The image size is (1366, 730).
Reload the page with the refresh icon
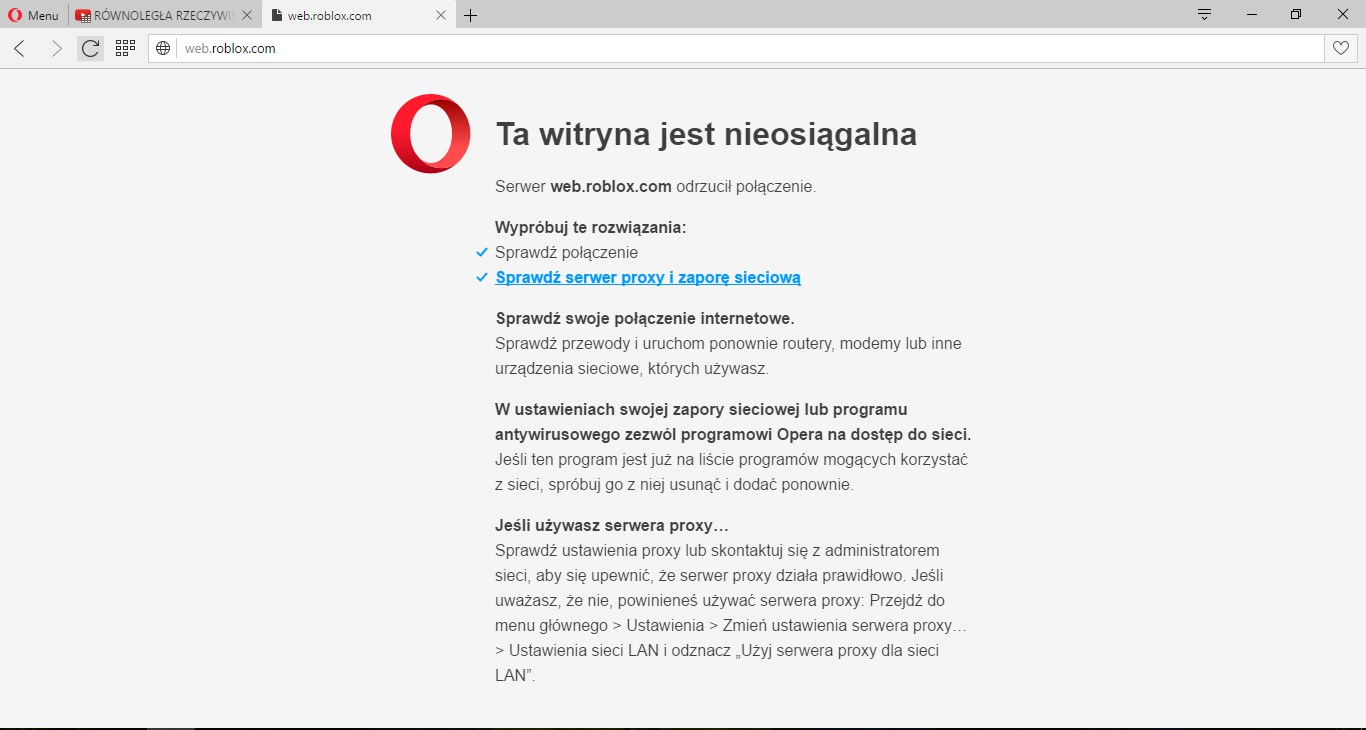point(91,48)
